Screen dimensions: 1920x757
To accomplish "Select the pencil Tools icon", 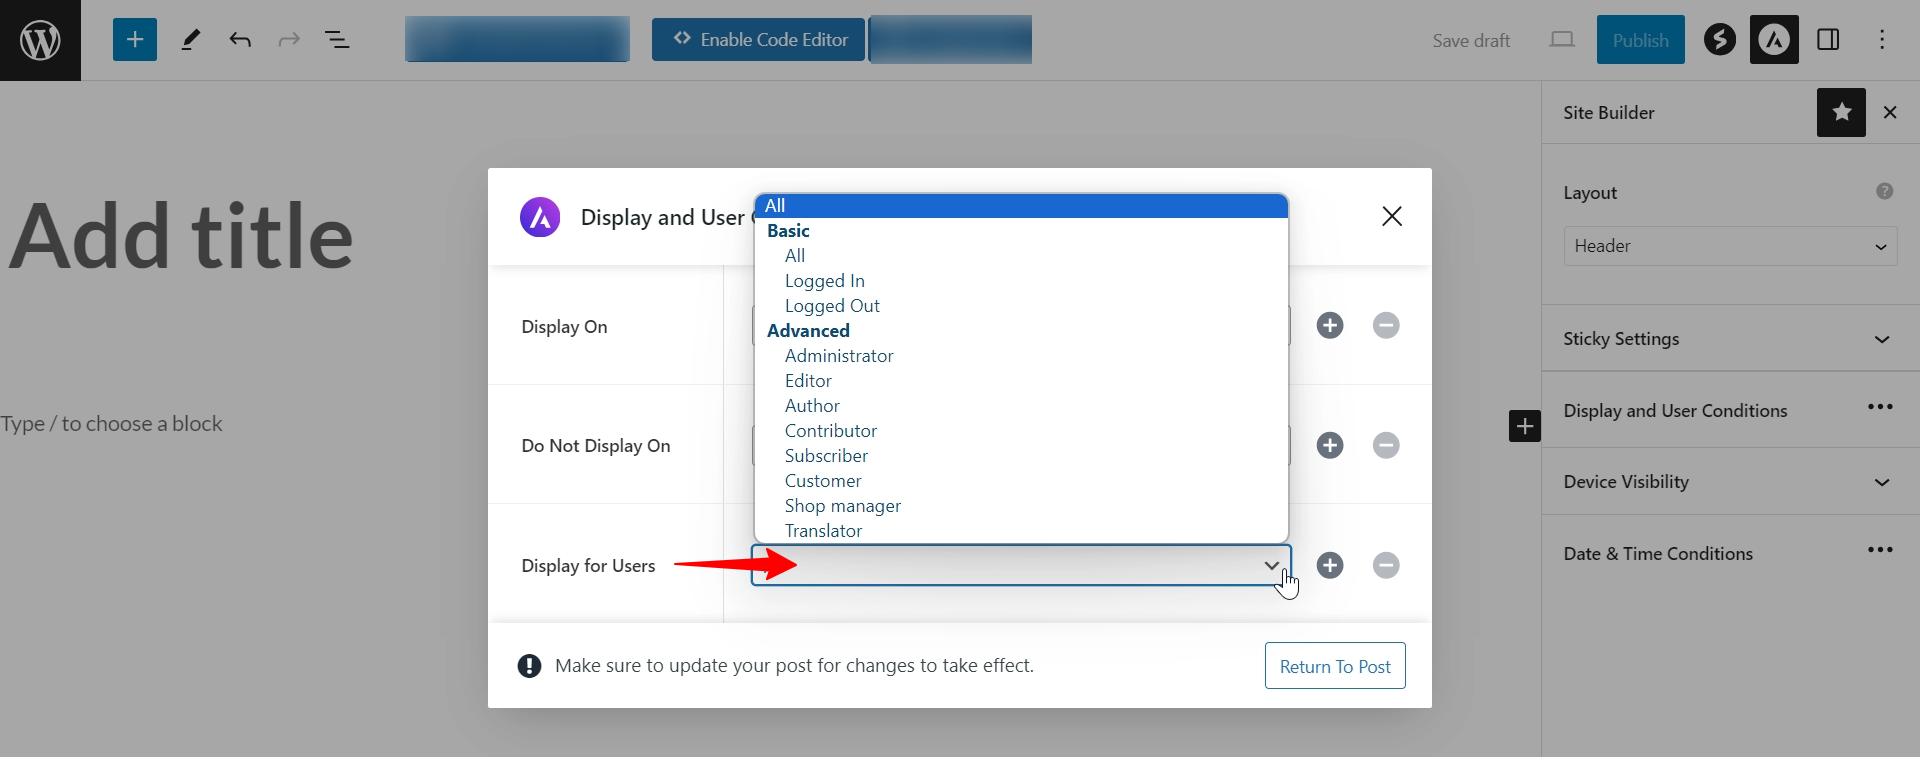I will [190, 40].
